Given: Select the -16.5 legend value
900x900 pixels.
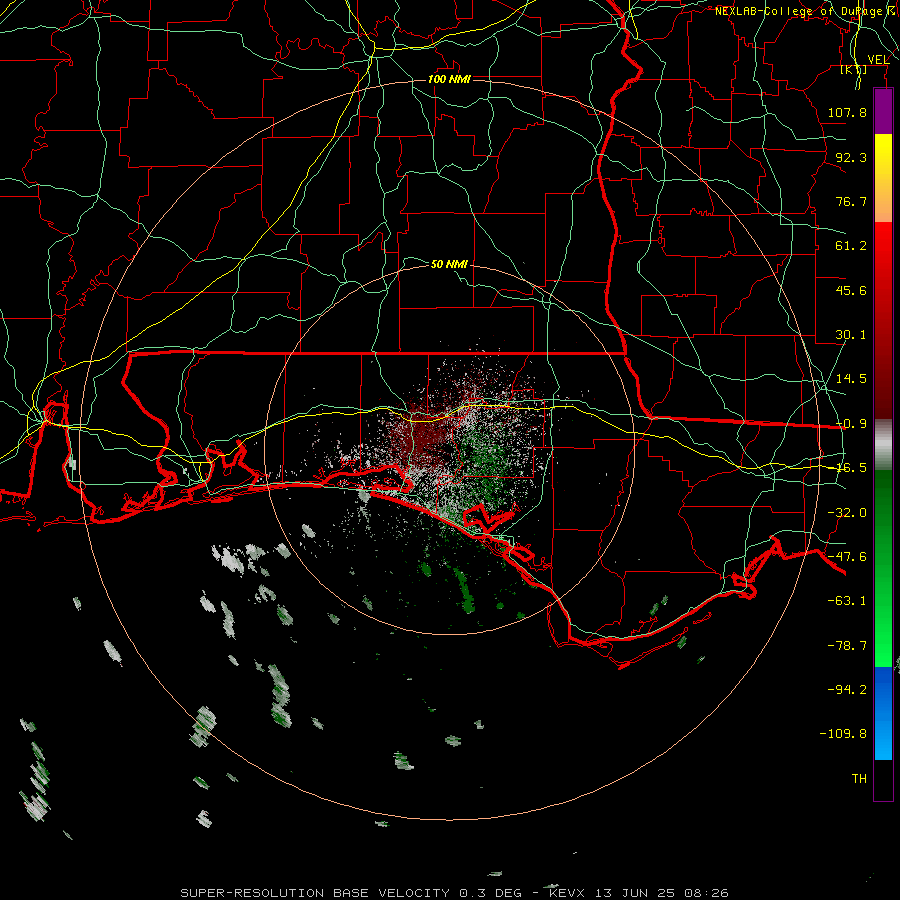Looking at the screenshot, I should point(851,468).
